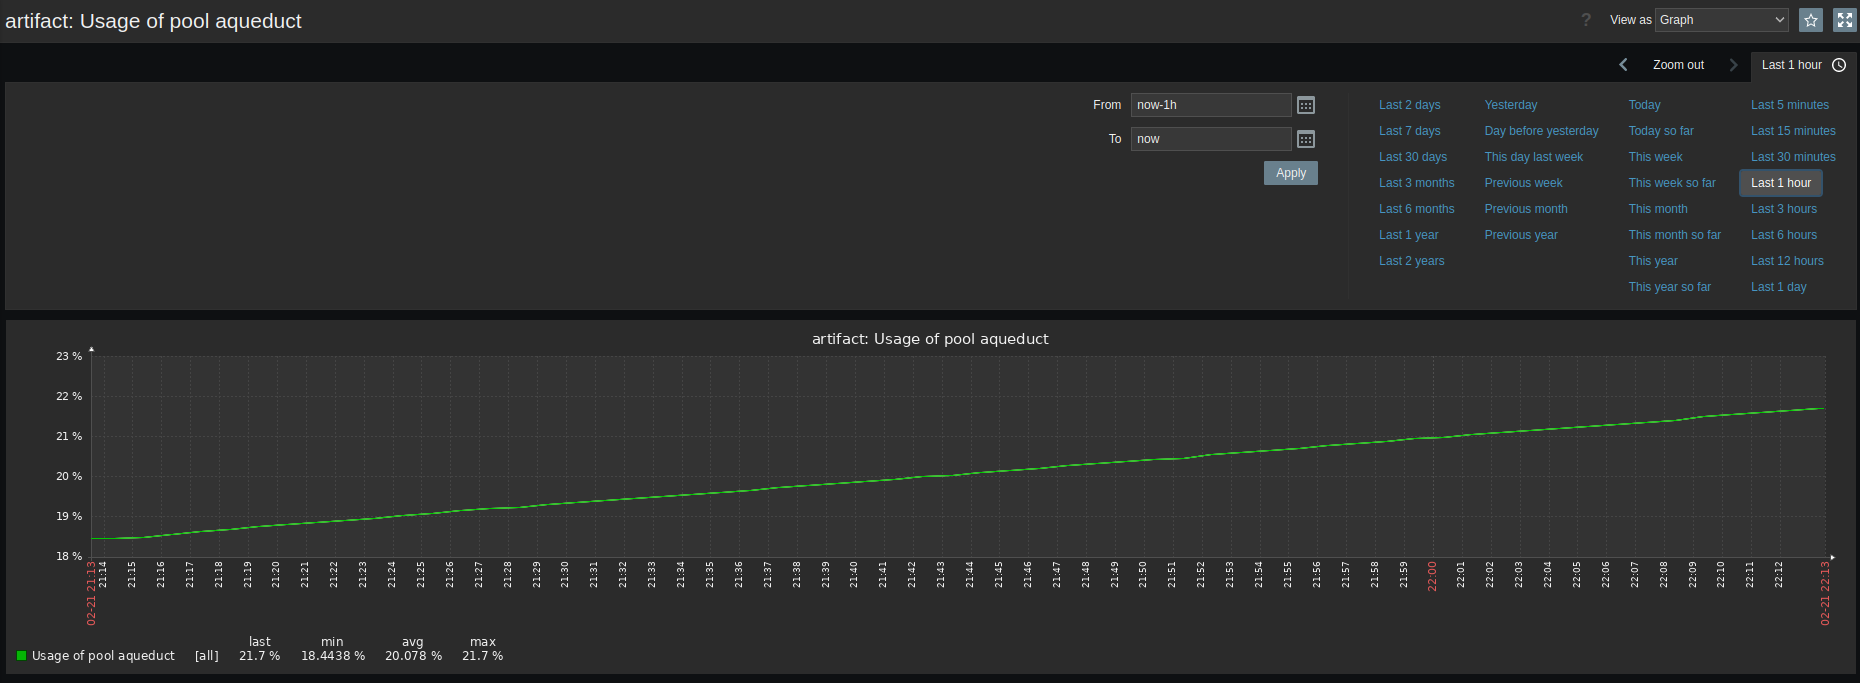Image resolution: width=1860 pixels, height=683 pixels.
Task: Go to next time period arrow
Action: 1733,65
